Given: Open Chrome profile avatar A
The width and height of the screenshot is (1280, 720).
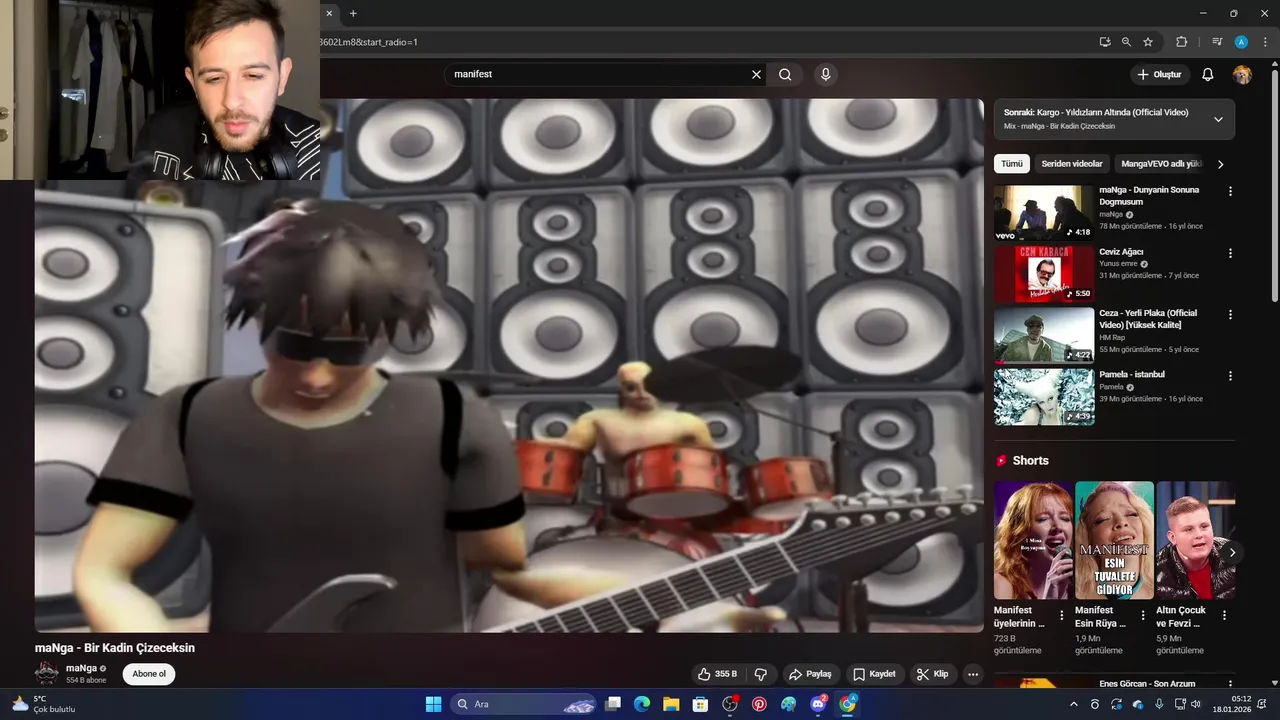Looking at the screenshot, I should [1241, 42].
